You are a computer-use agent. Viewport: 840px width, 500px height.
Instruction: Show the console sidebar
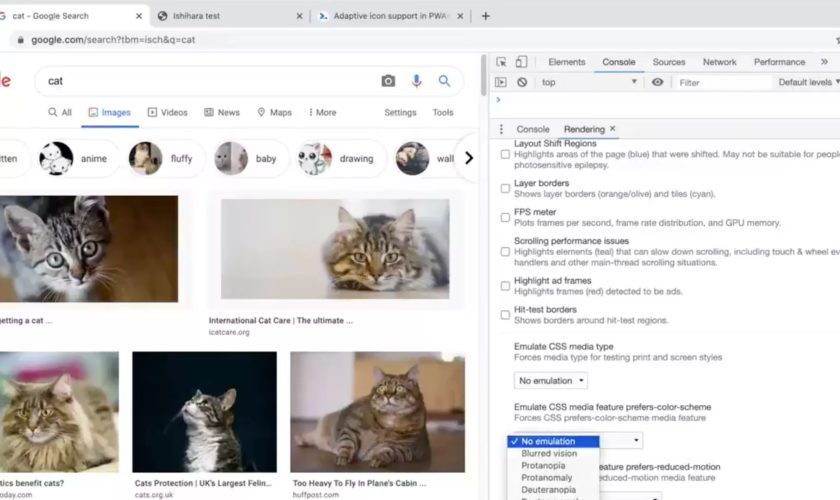click(501, 82)
